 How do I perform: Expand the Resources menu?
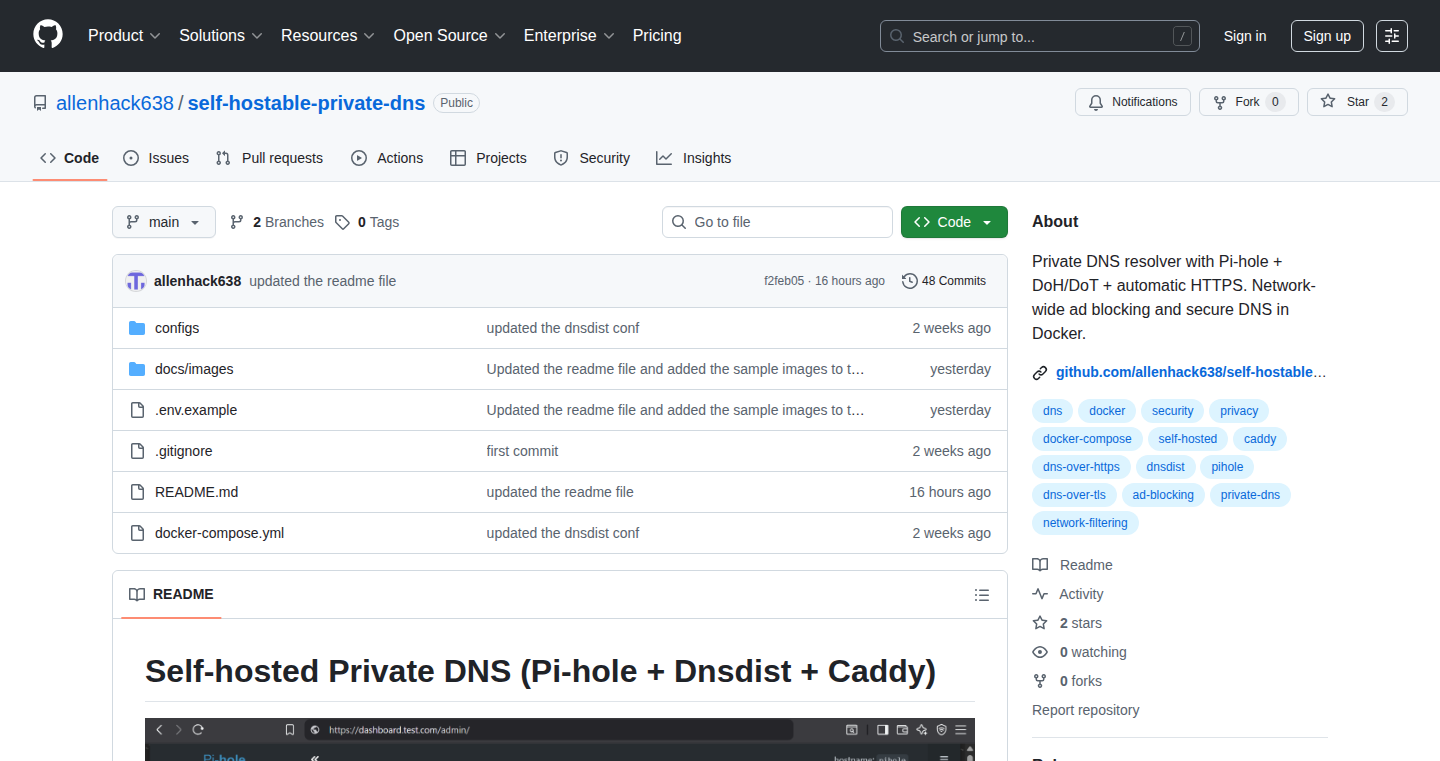328,35
